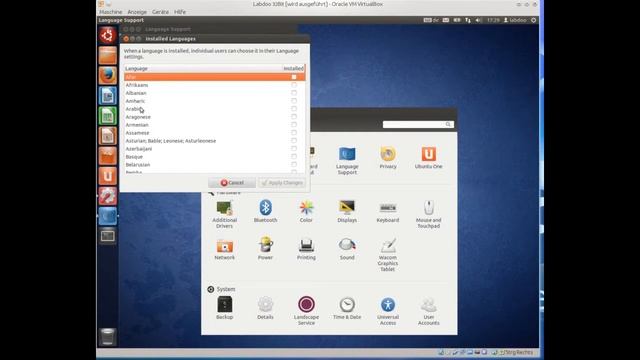Open the network indicator in top panel
This screenshot has width=640, height=360.
pyautogui.click(x=468, y=20)
